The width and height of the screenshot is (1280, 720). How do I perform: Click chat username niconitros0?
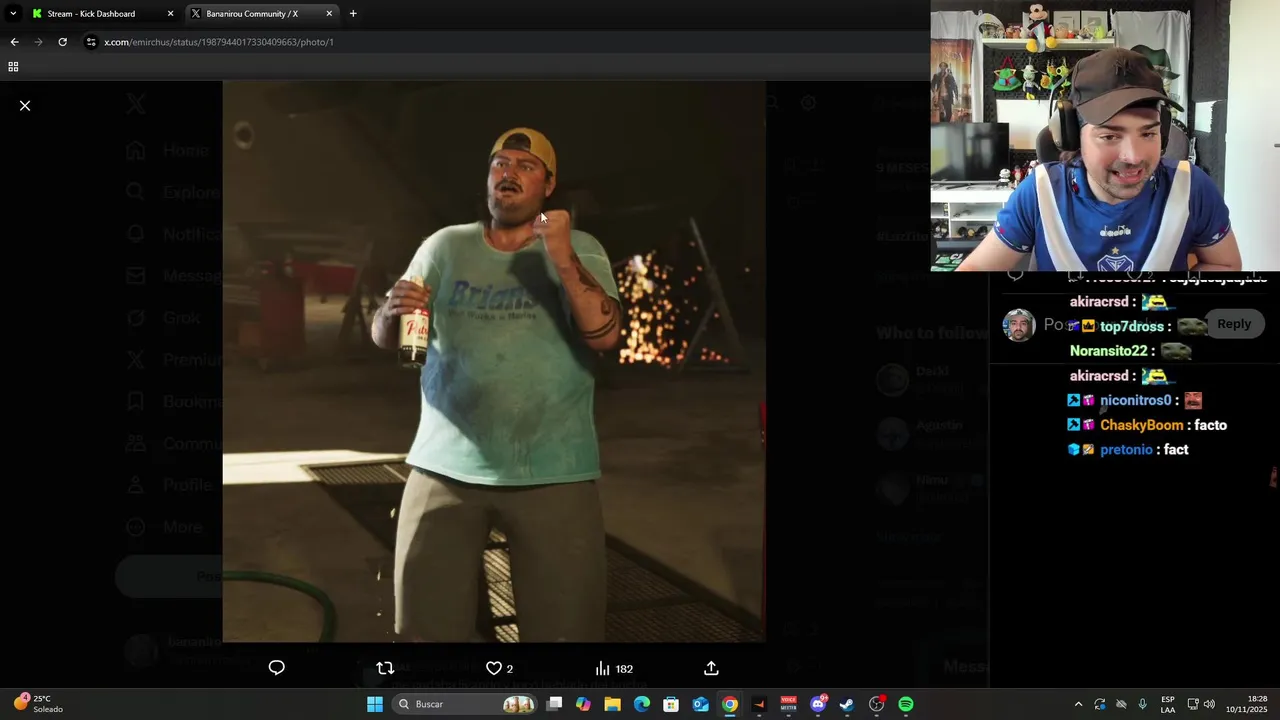tap(1135, 400)
